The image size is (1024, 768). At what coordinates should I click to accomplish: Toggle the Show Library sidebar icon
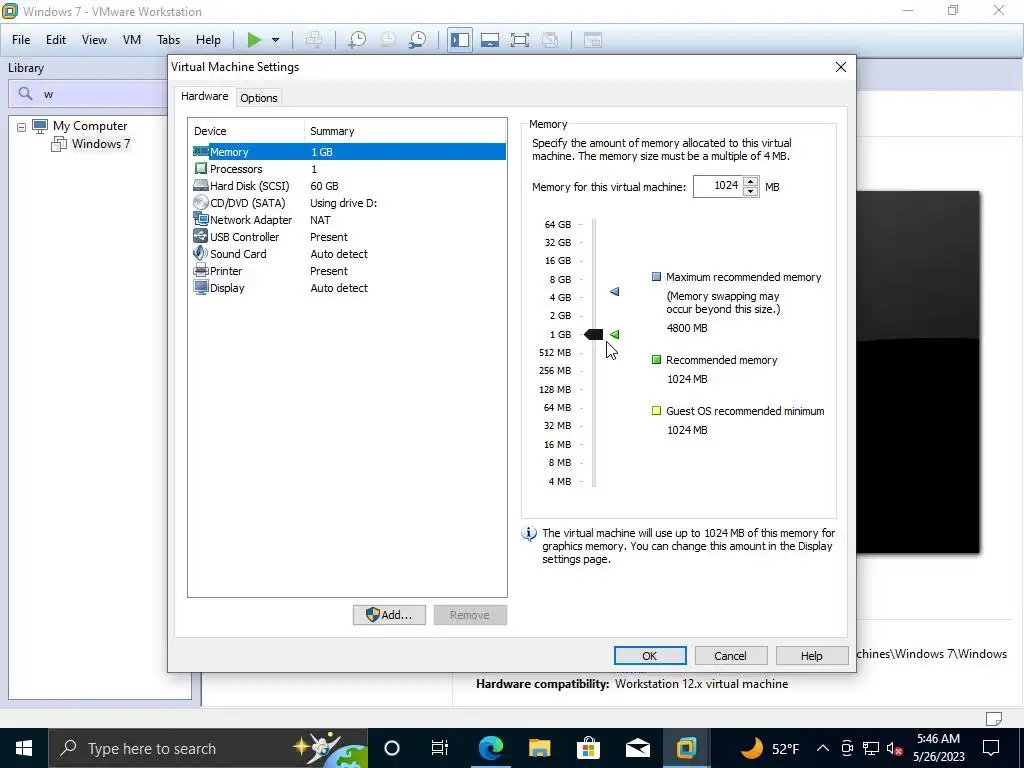pos(460,40)
